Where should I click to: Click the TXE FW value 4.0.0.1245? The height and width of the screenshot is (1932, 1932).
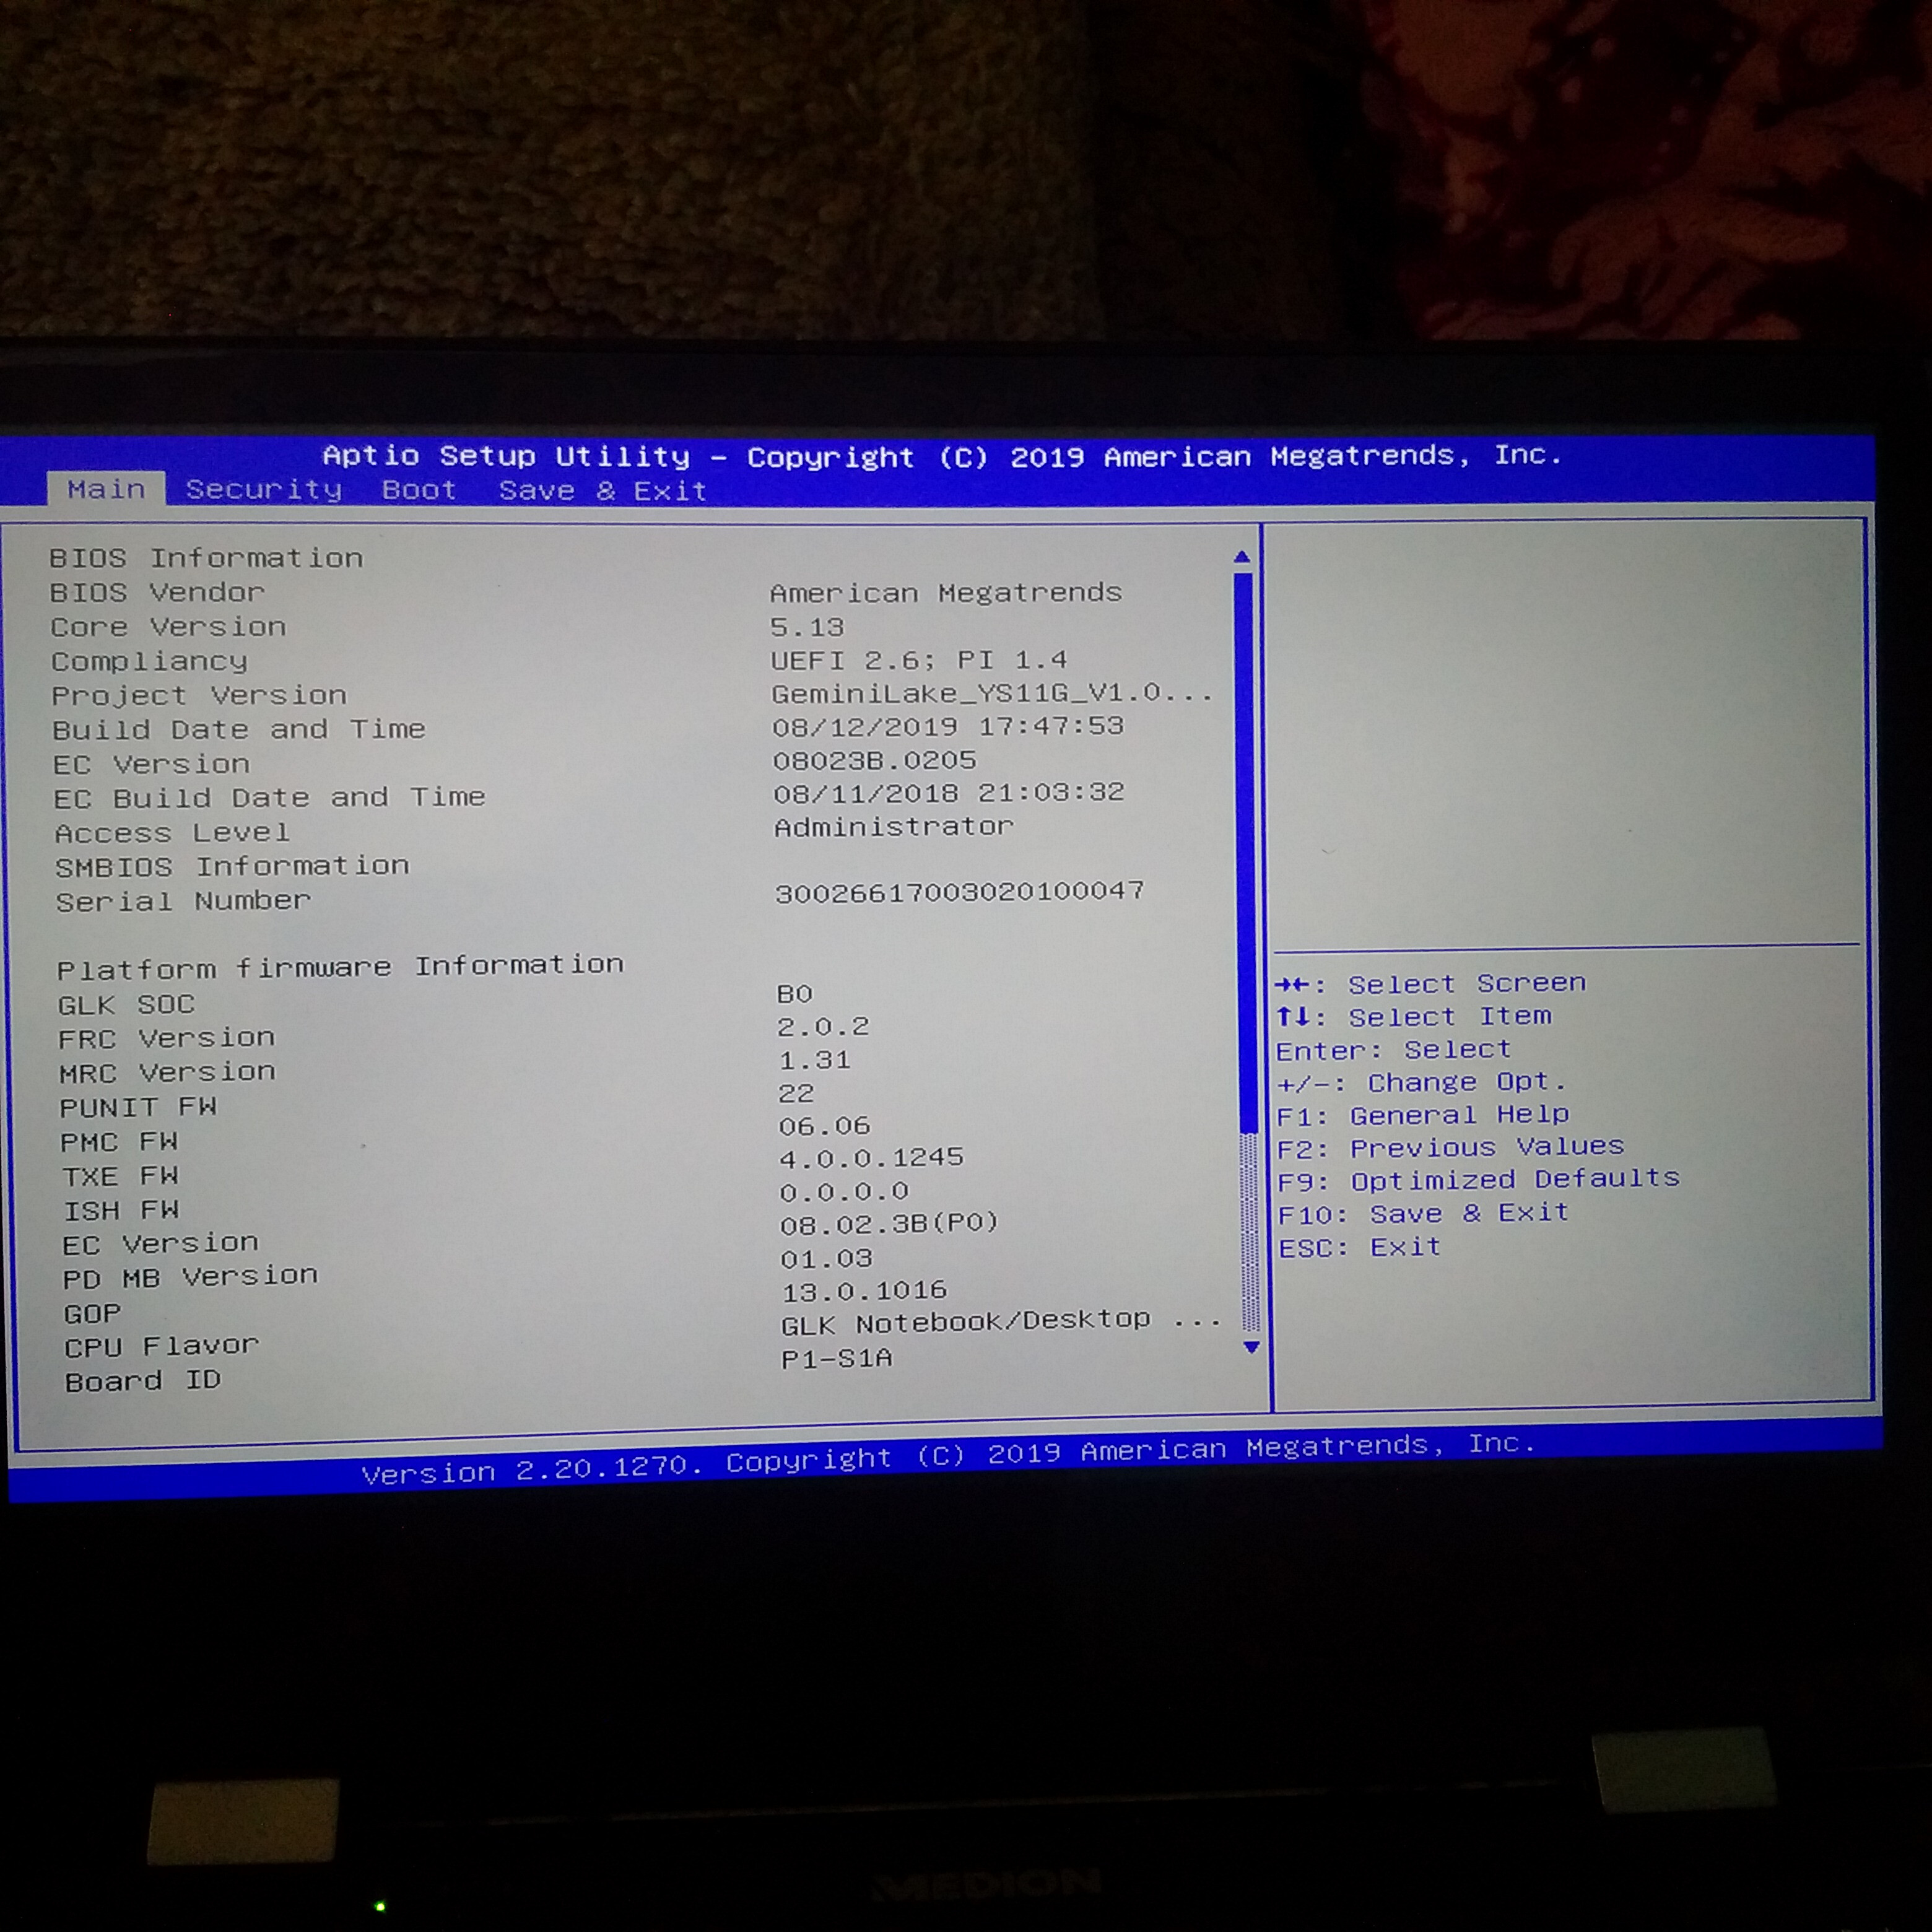(x=871, y=1158)
